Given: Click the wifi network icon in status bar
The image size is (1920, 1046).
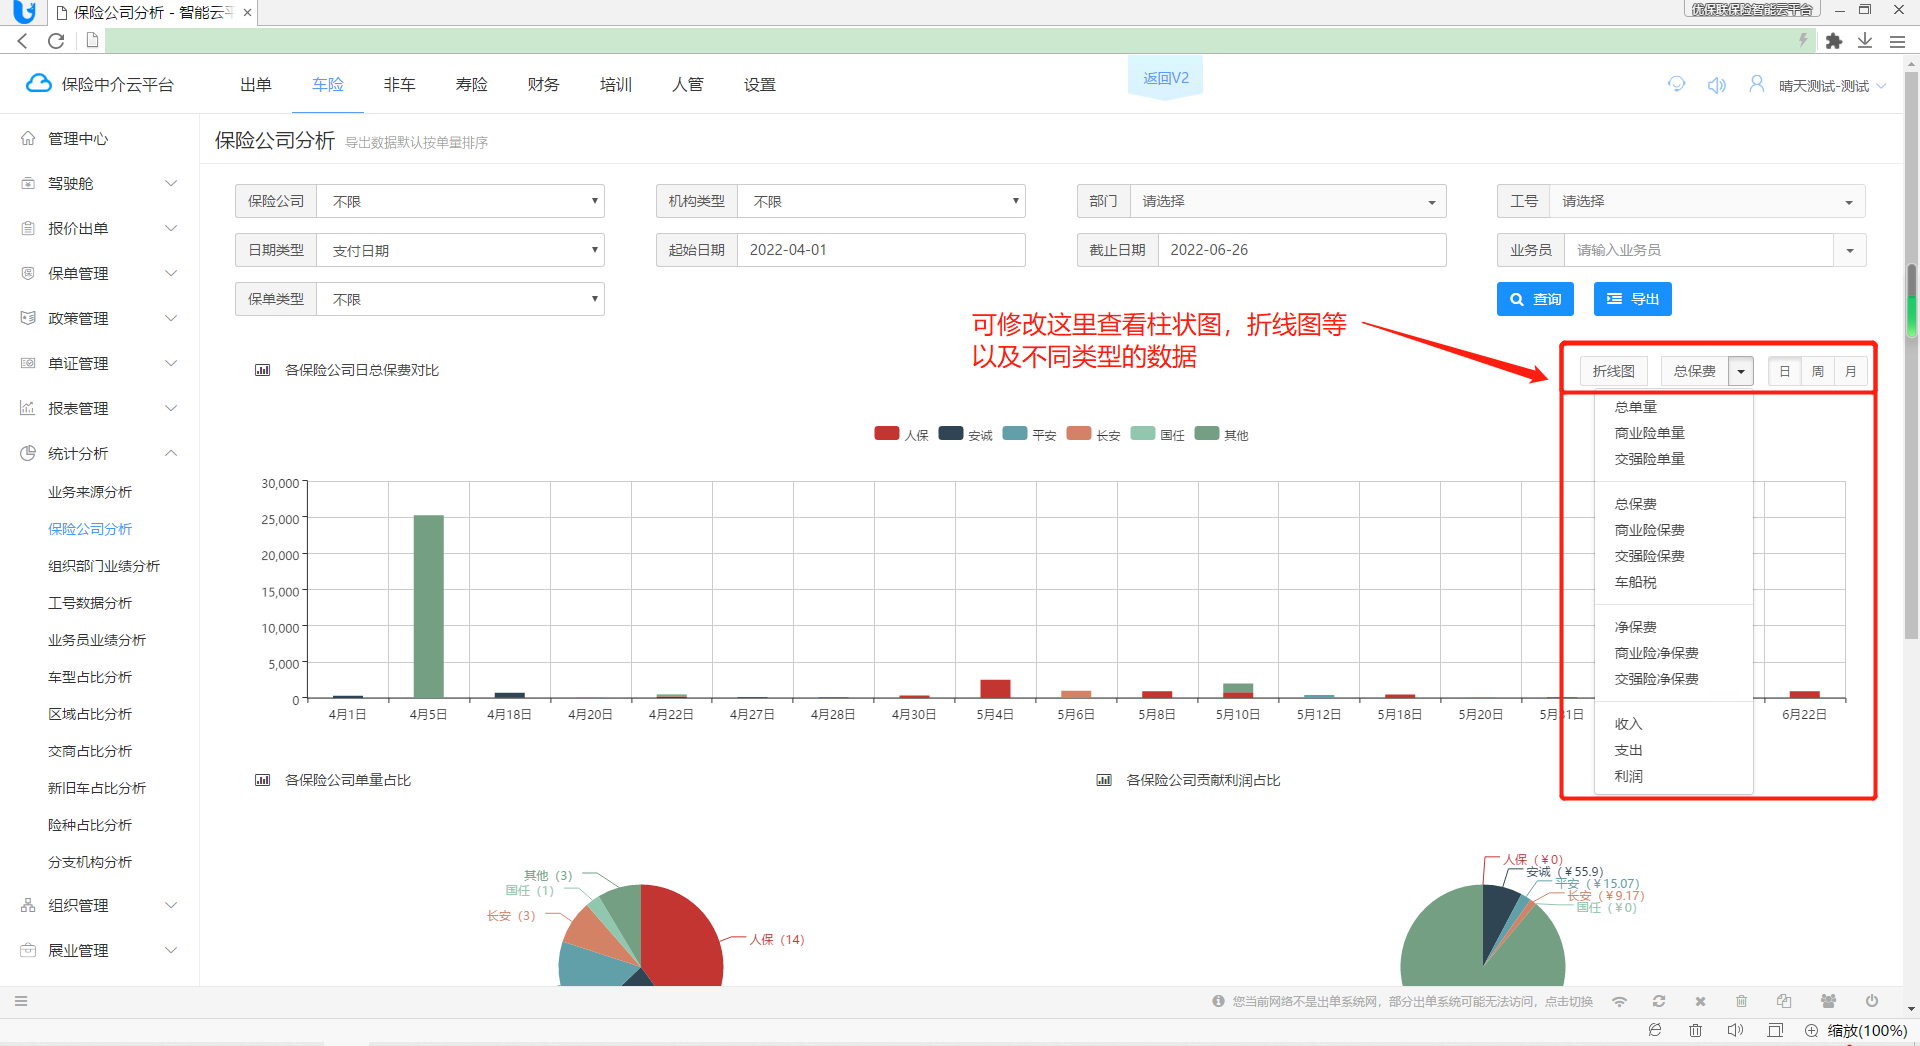Looking at the screenshot, I should (x=1619, y=1001).
